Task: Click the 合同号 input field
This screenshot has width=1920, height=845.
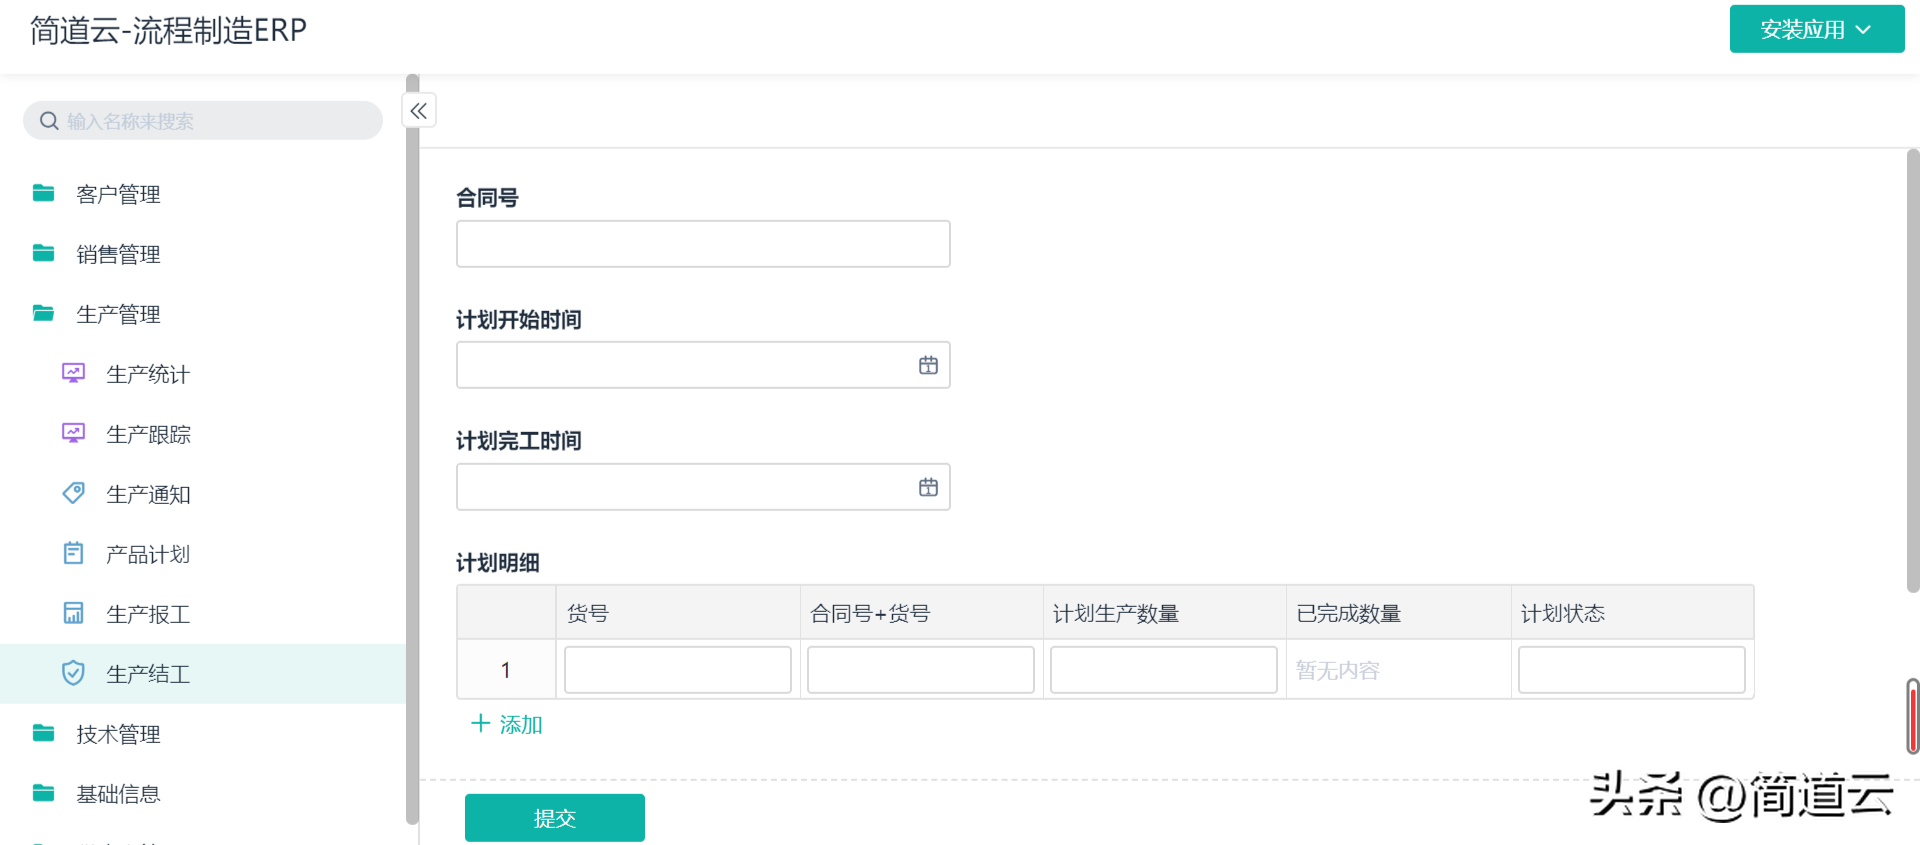Action: point(702,244)
